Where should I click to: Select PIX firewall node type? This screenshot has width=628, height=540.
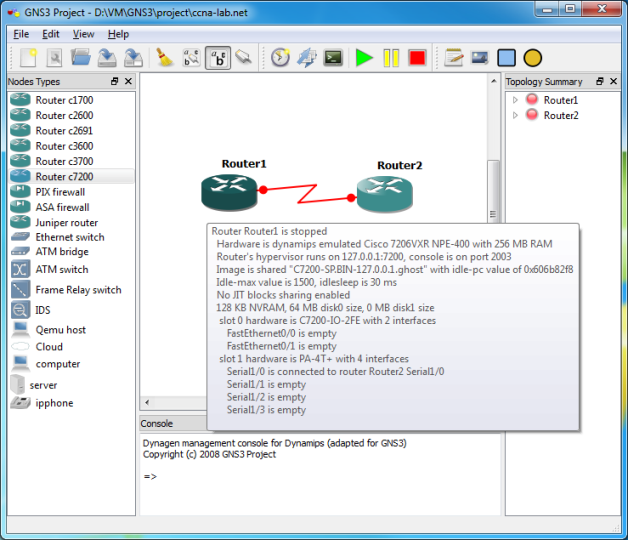[71, 192]
